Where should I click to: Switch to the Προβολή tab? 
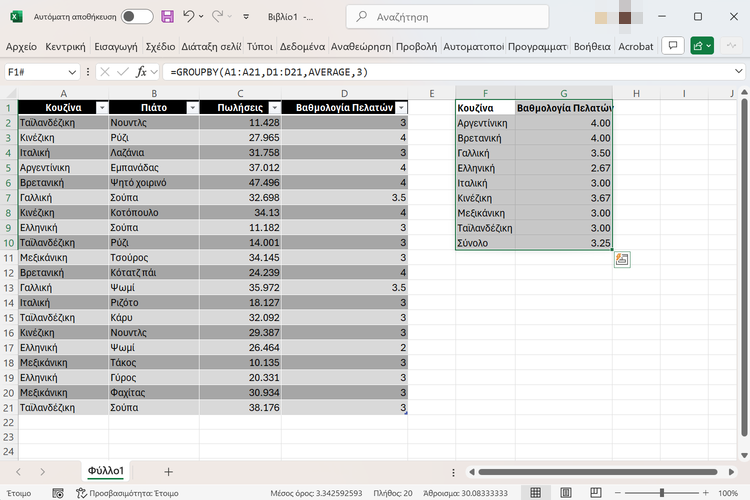[416, 46]
